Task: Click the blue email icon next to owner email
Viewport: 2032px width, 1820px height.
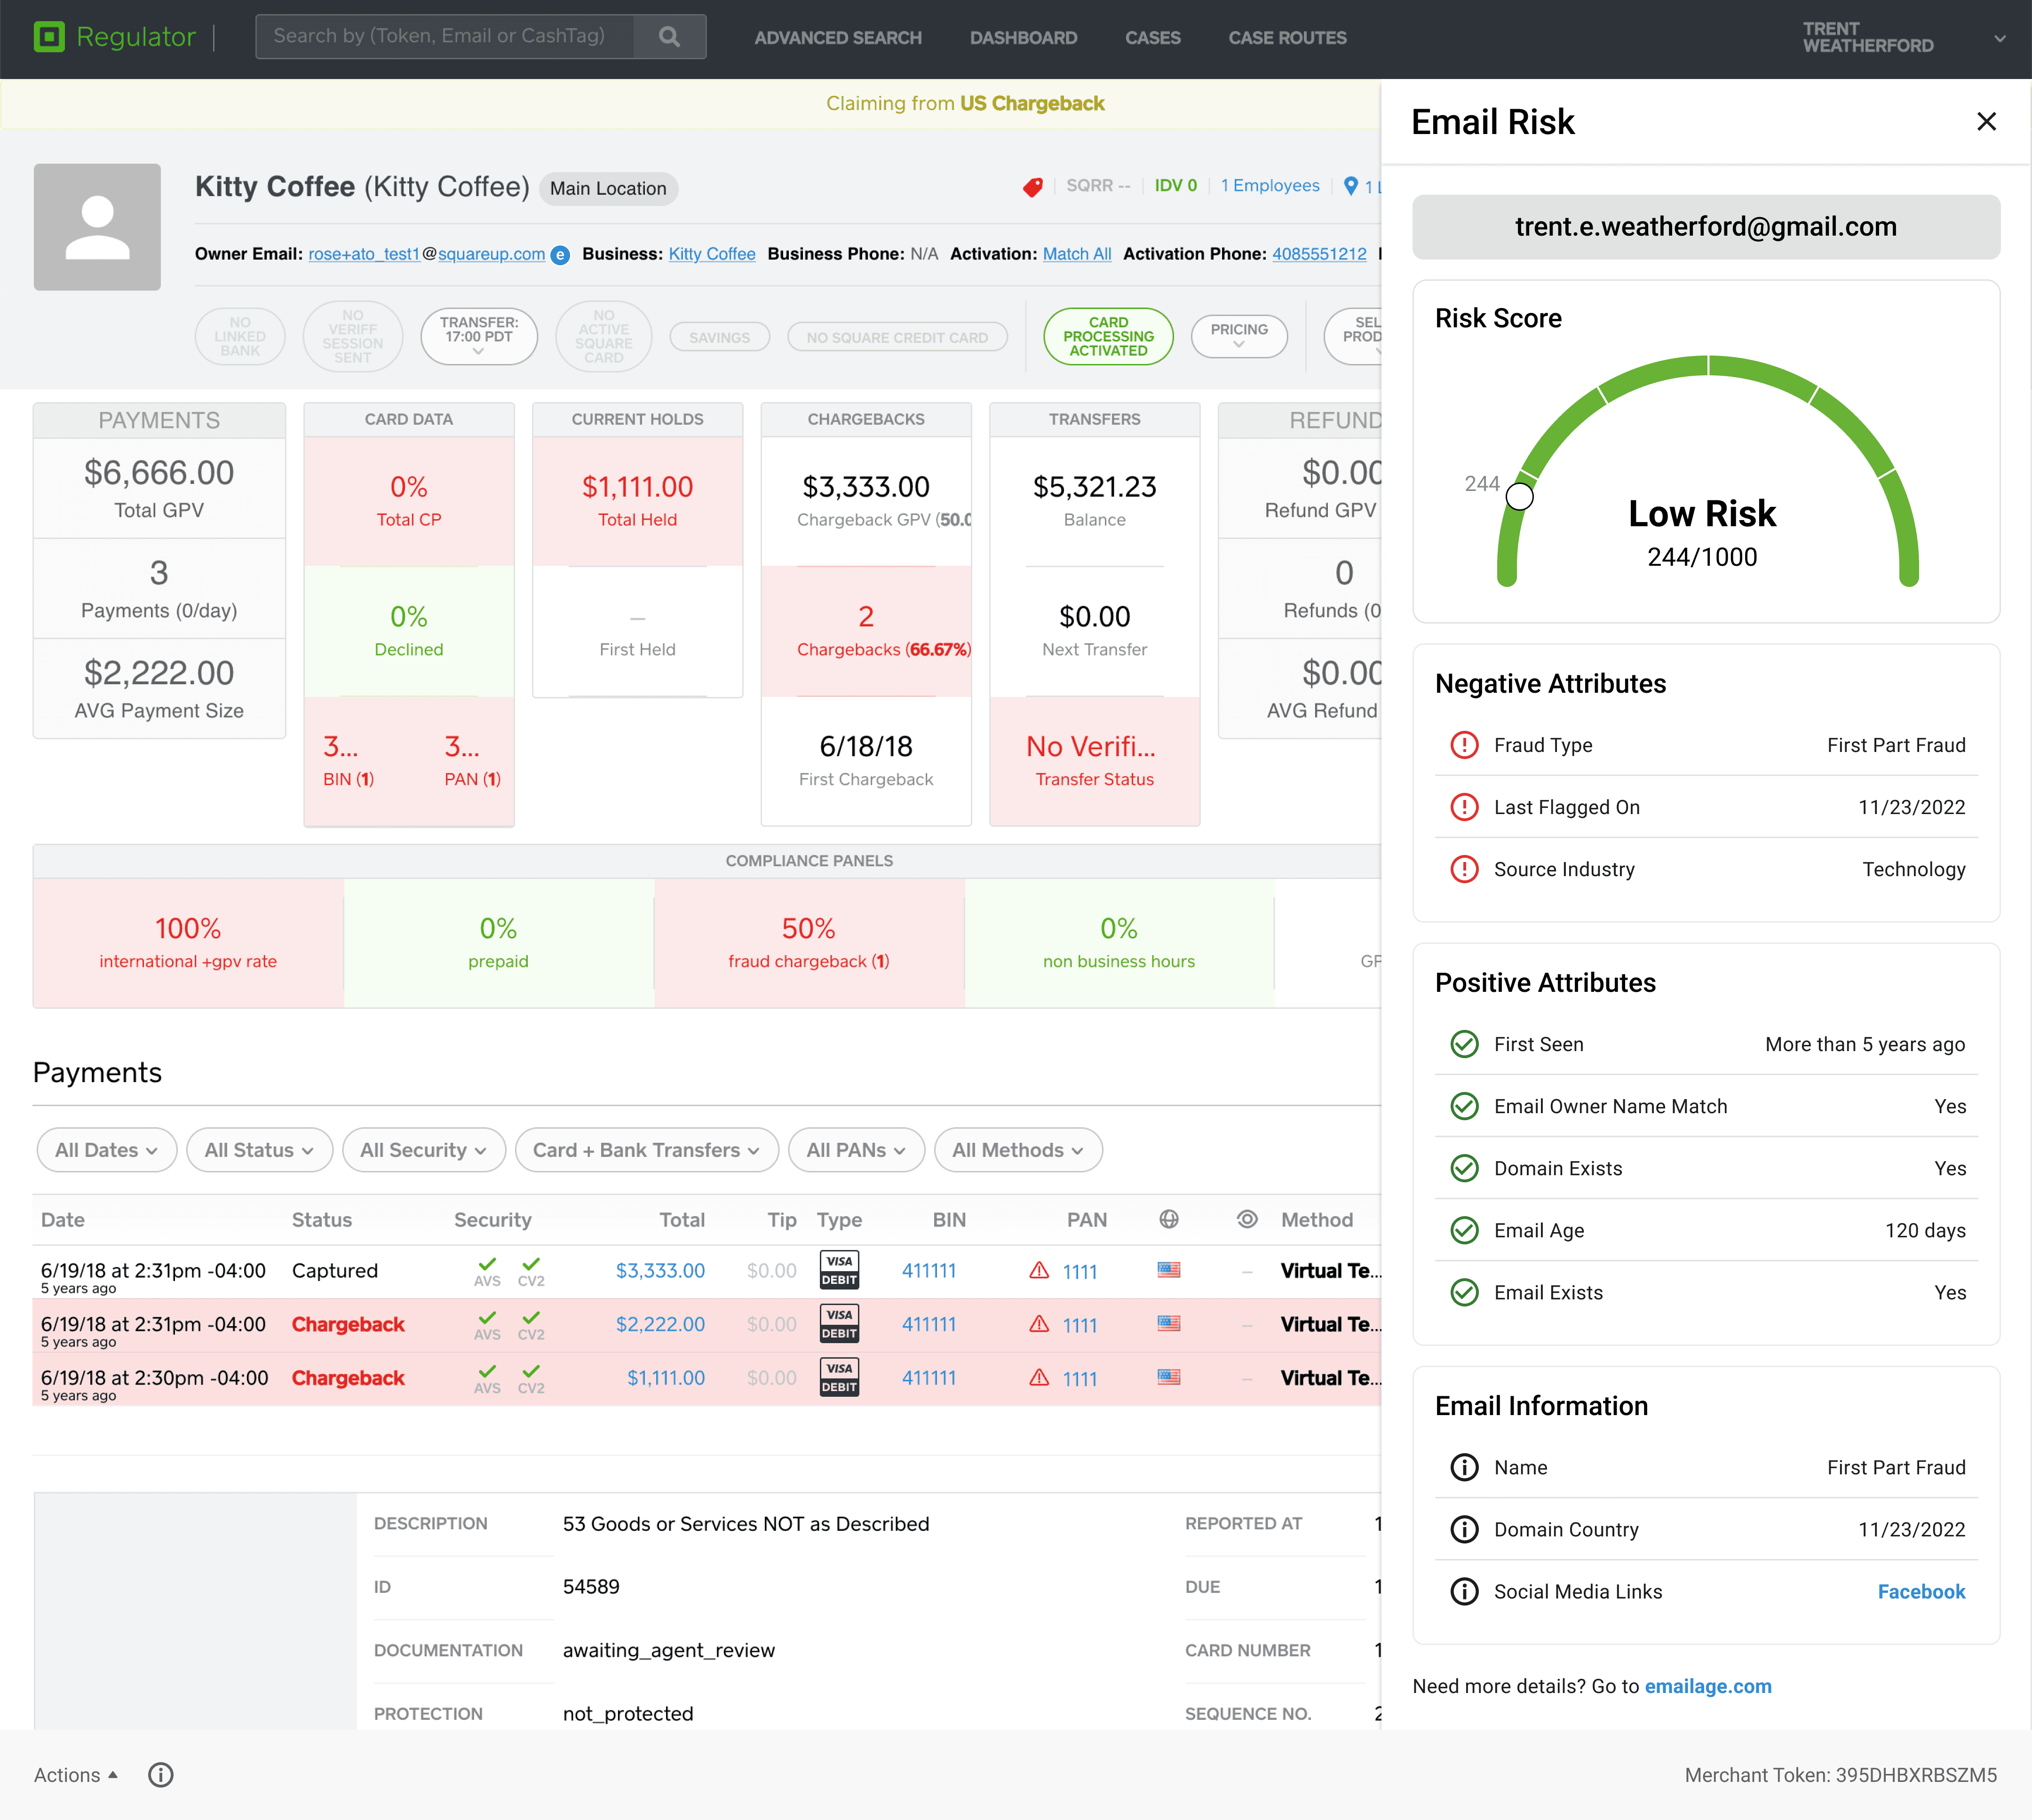Action: click(561, 255)
